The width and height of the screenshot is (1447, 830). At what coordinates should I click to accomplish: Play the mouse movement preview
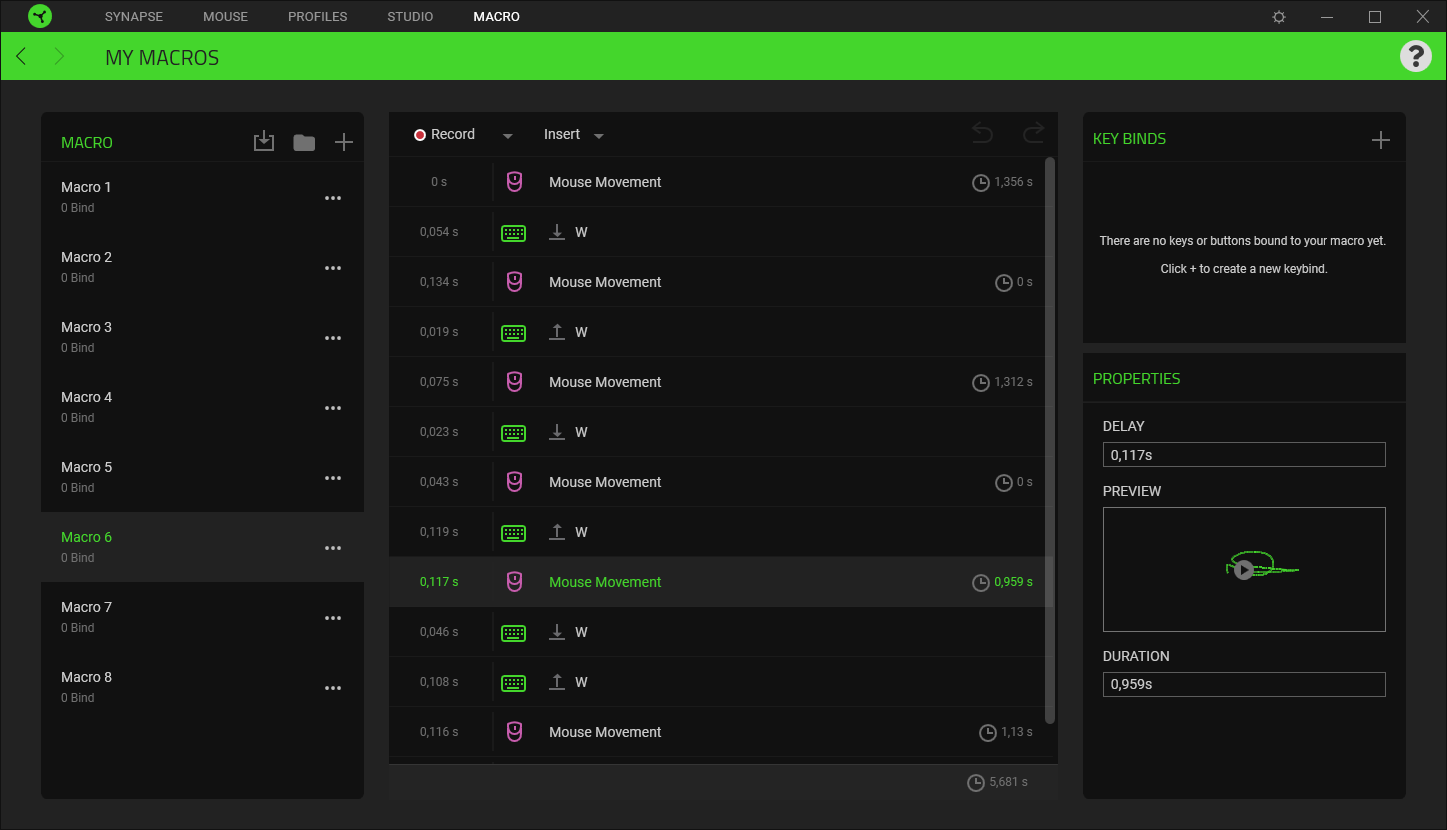1243,569
